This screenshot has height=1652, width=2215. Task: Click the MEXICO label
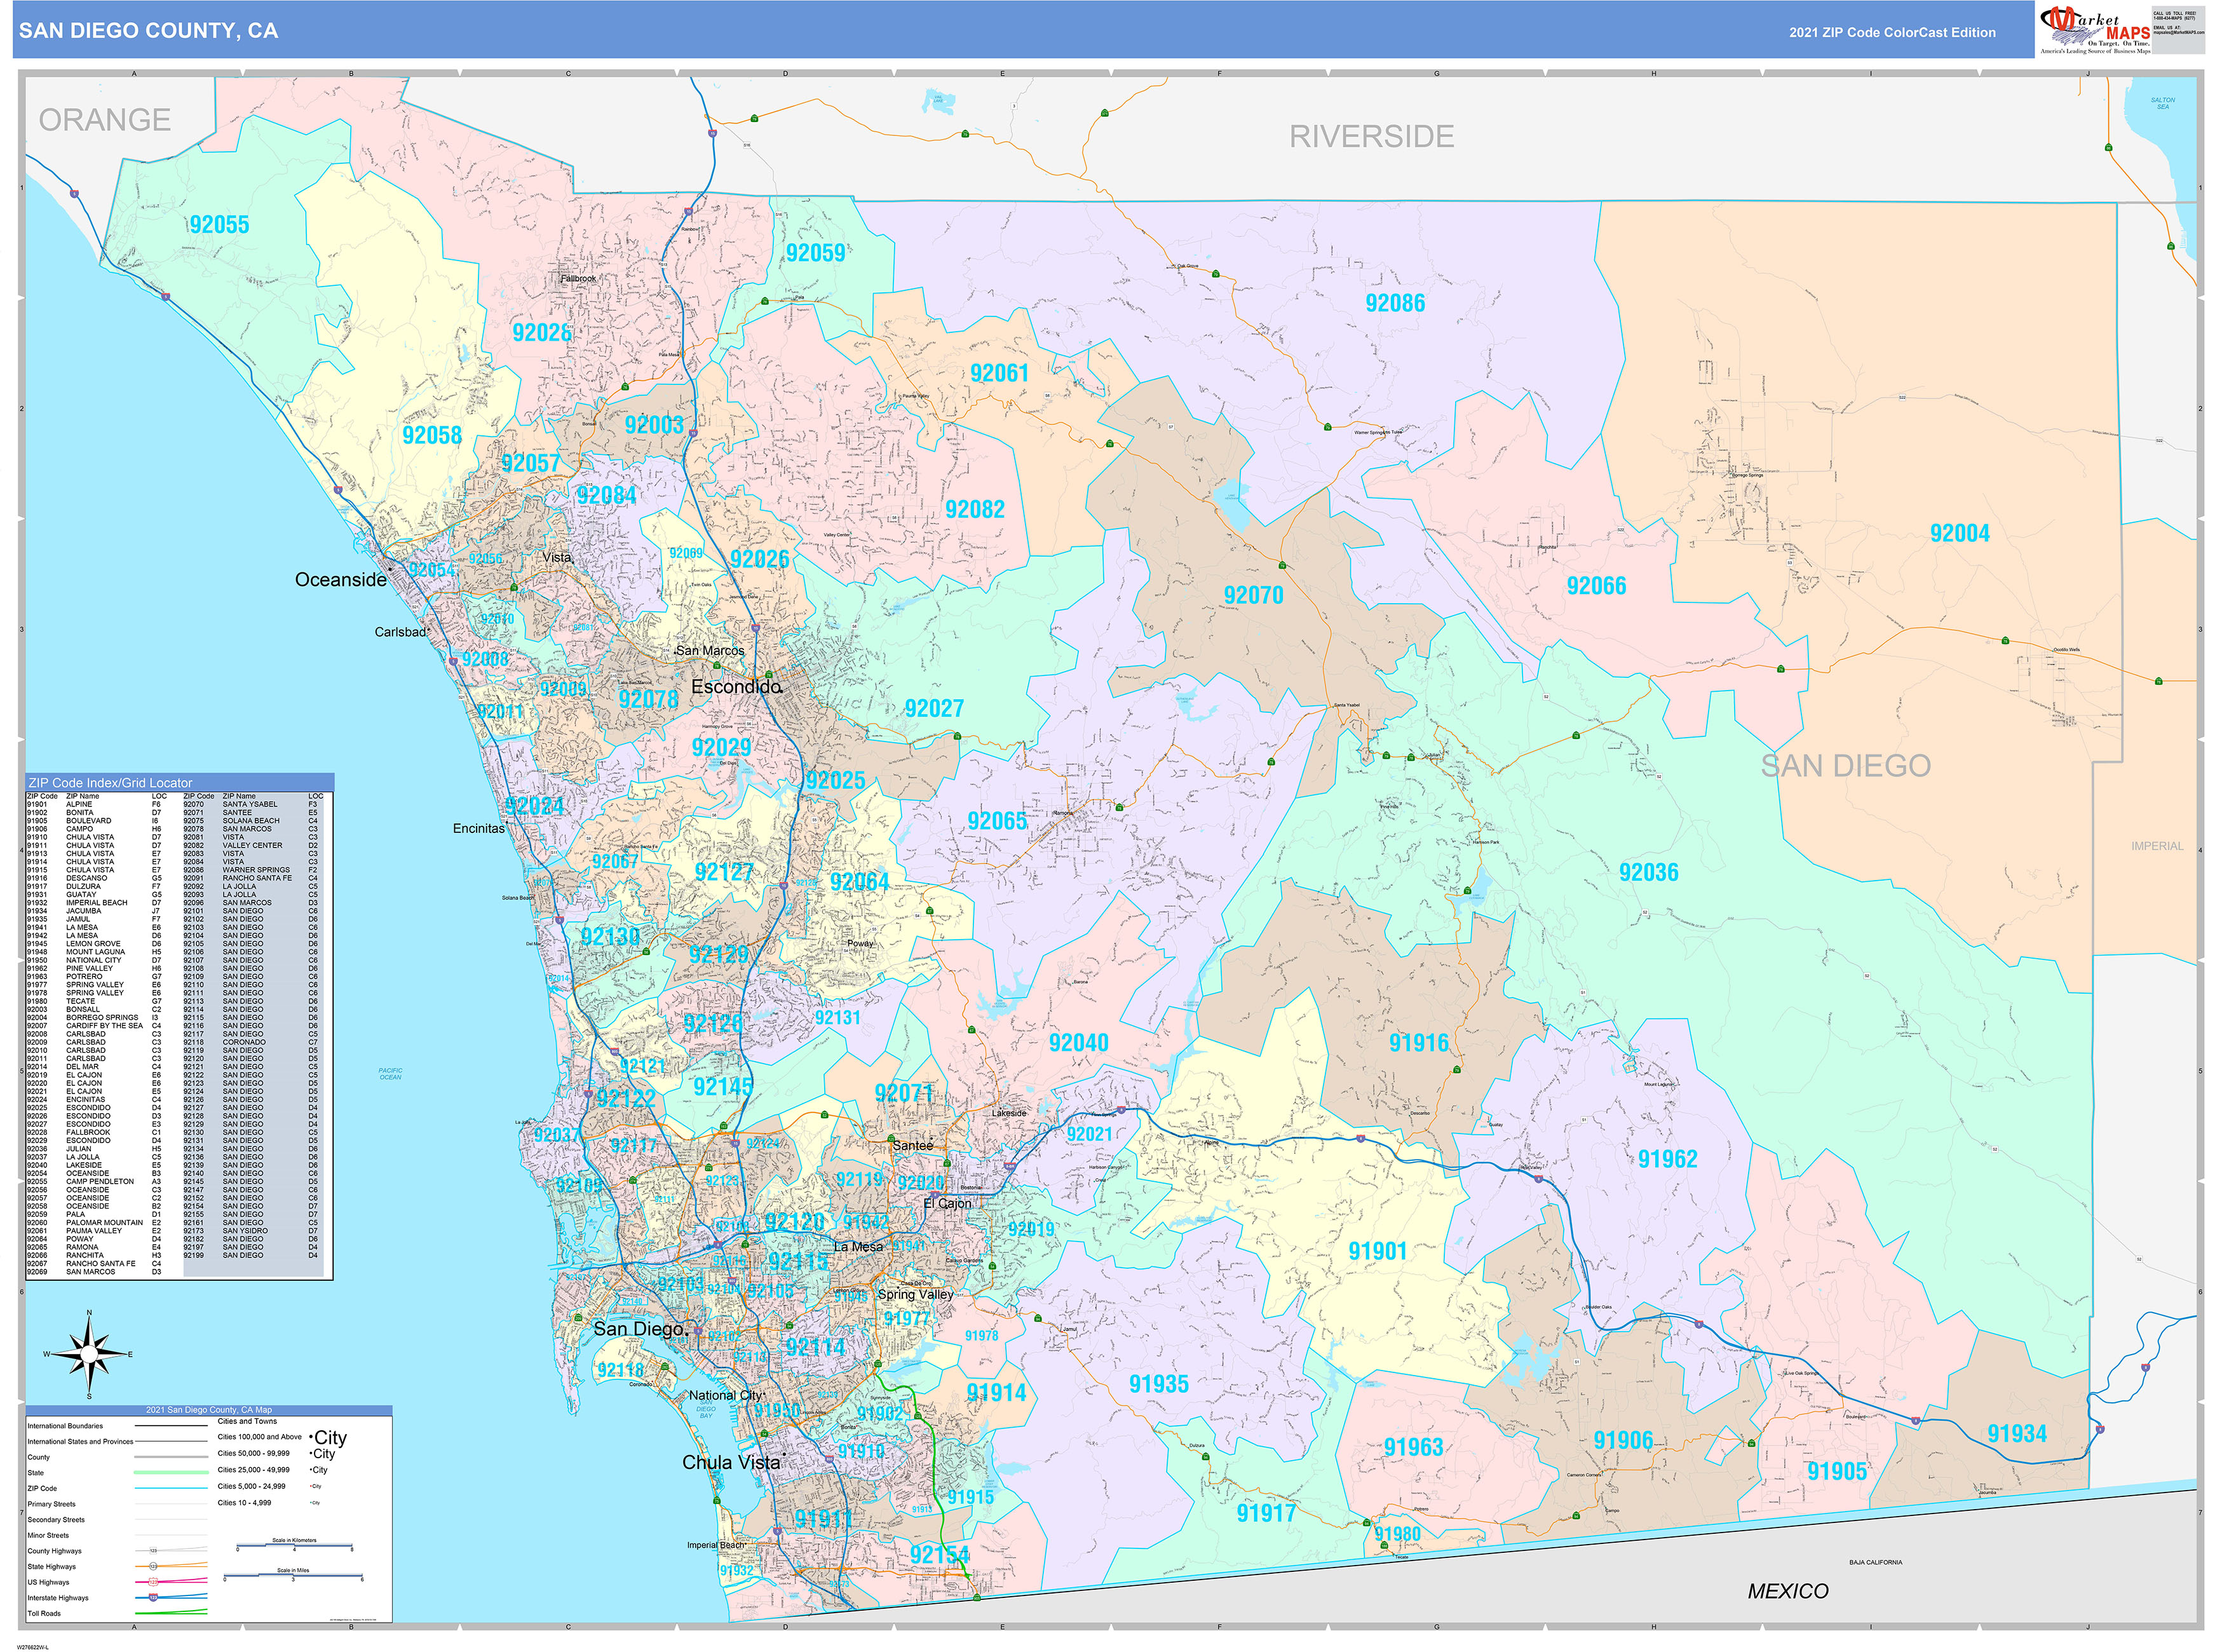(1788, 1591)
